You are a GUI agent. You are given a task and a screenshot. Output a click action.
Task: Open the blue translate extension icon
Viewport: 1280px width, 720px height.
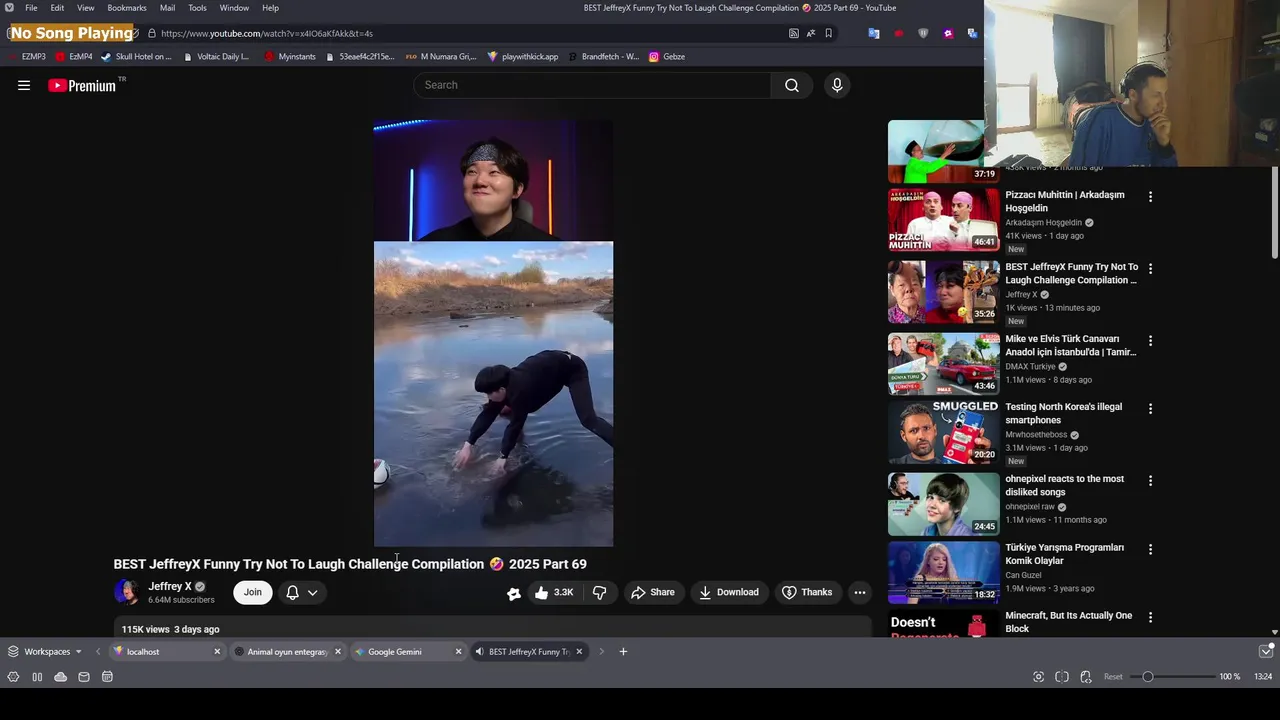pos(873,33)
